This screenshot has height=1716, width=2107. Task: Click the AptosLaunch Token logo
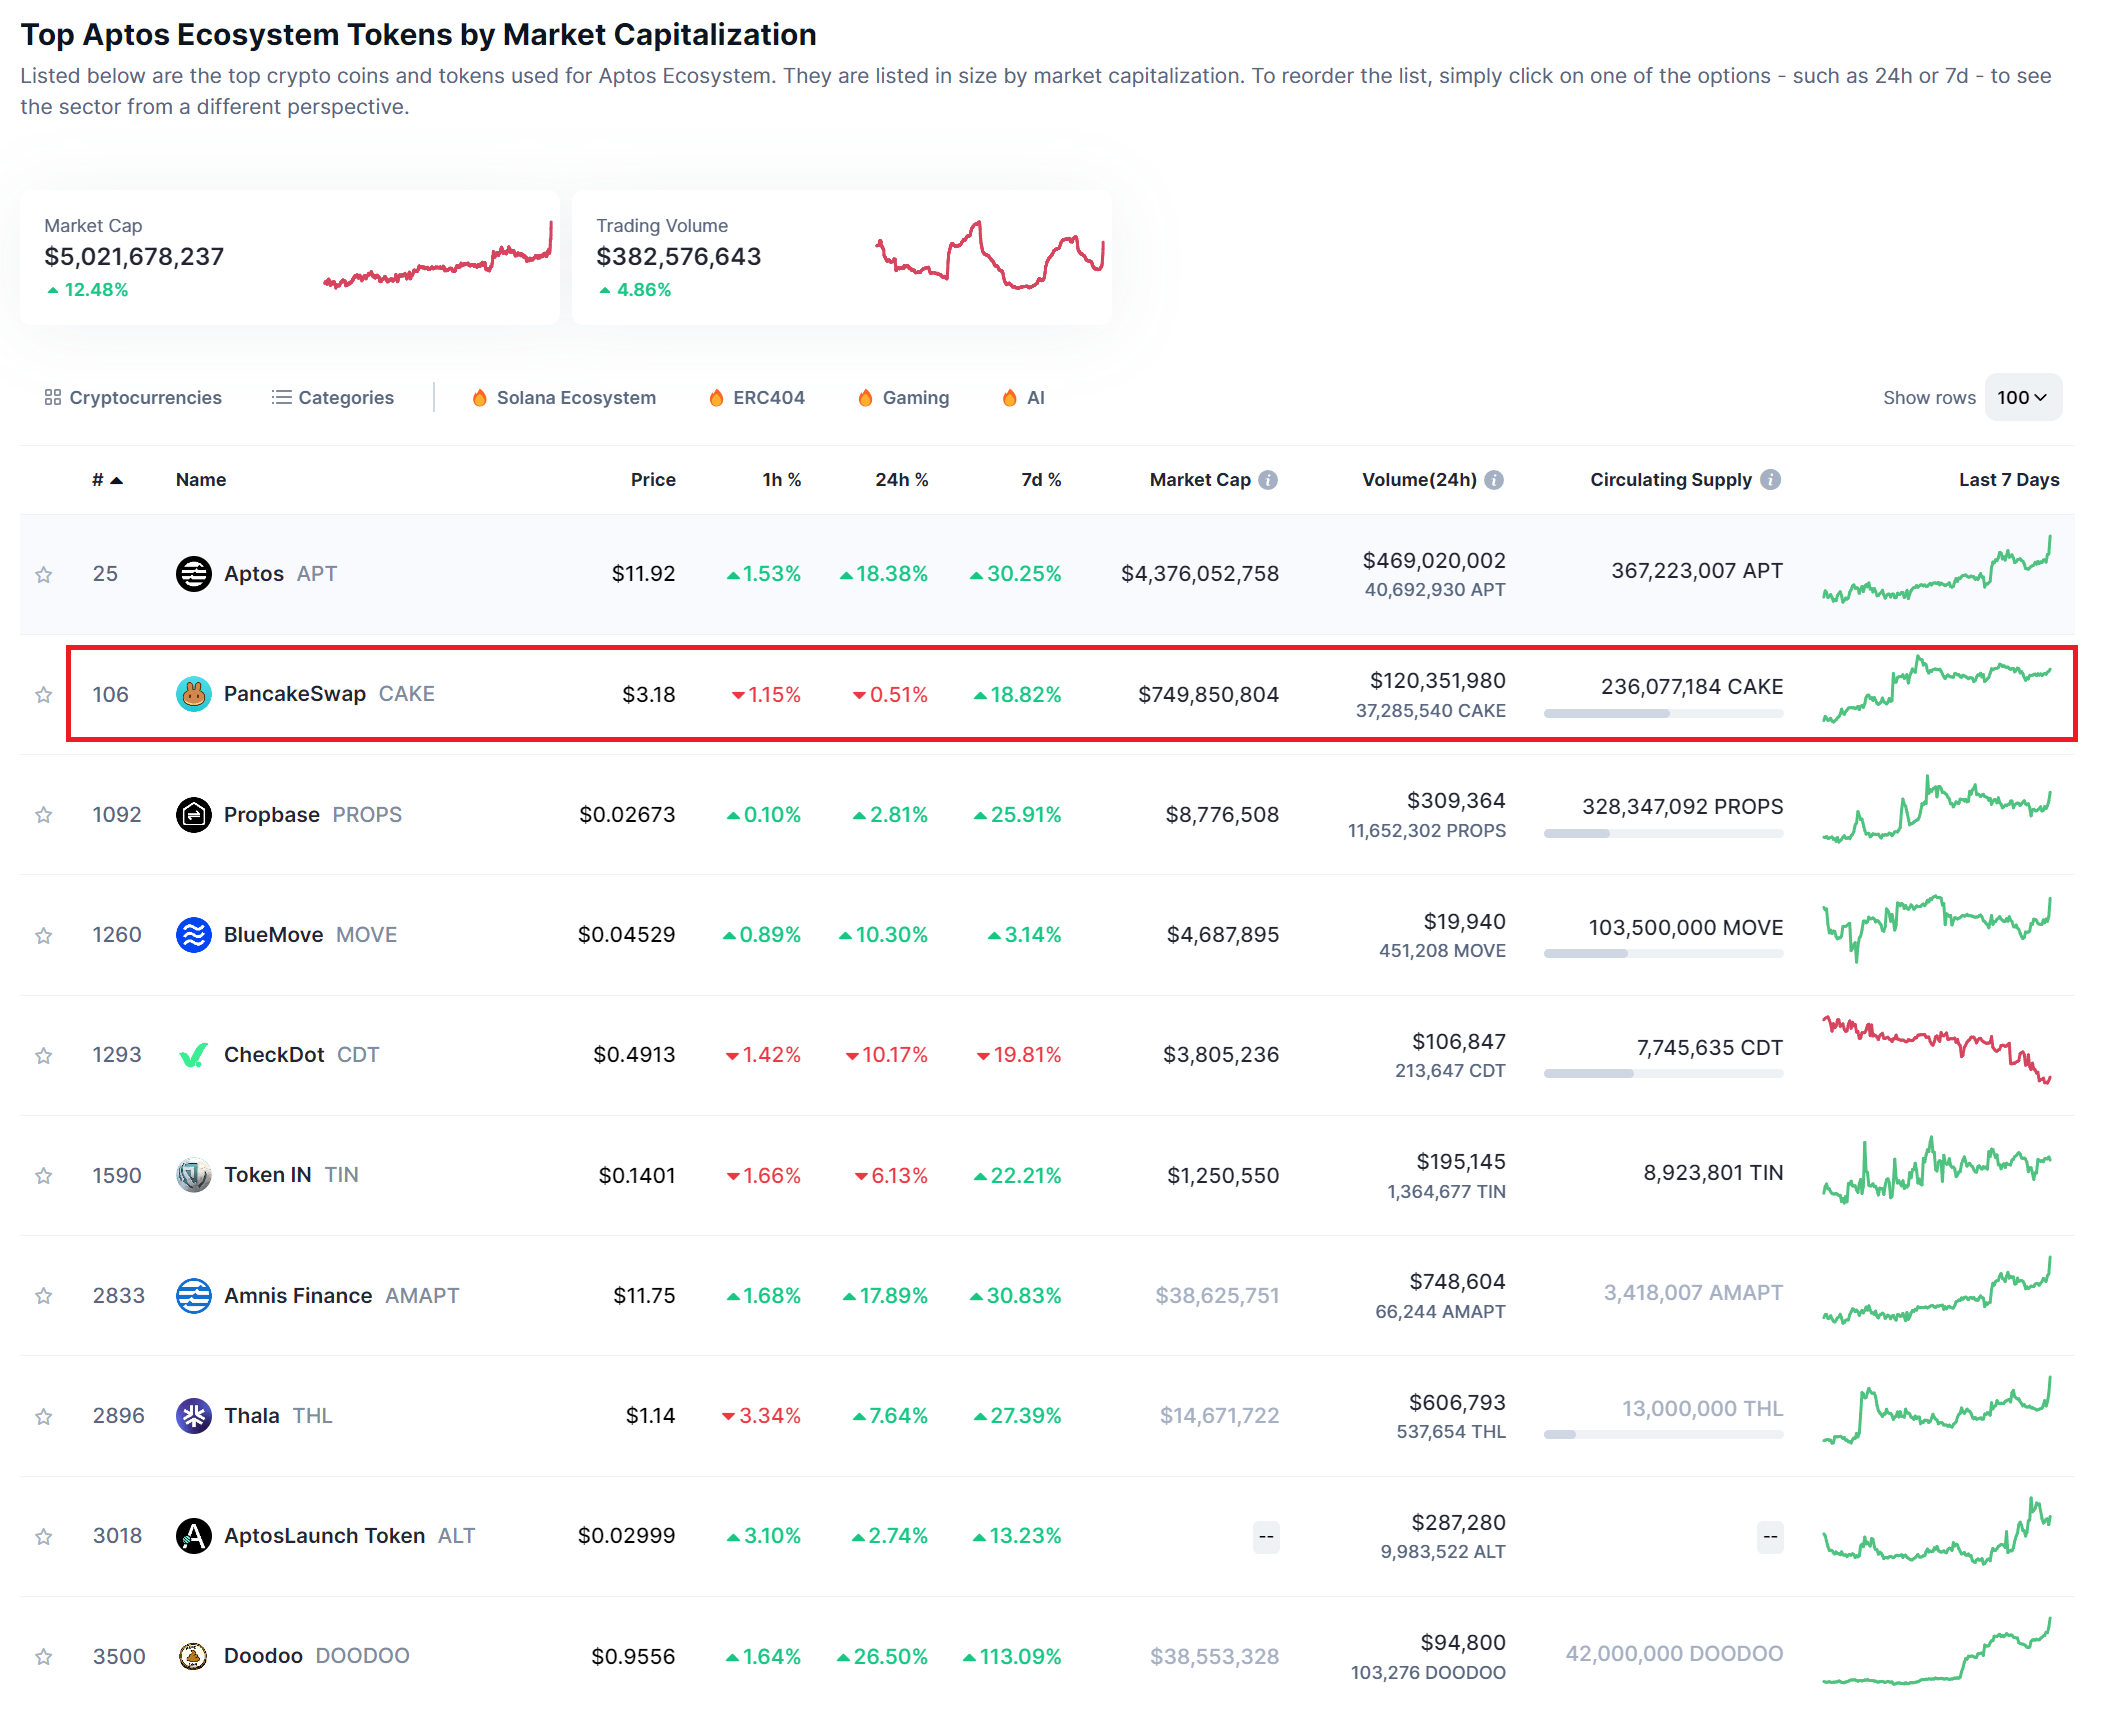[x=193, y=1536]
